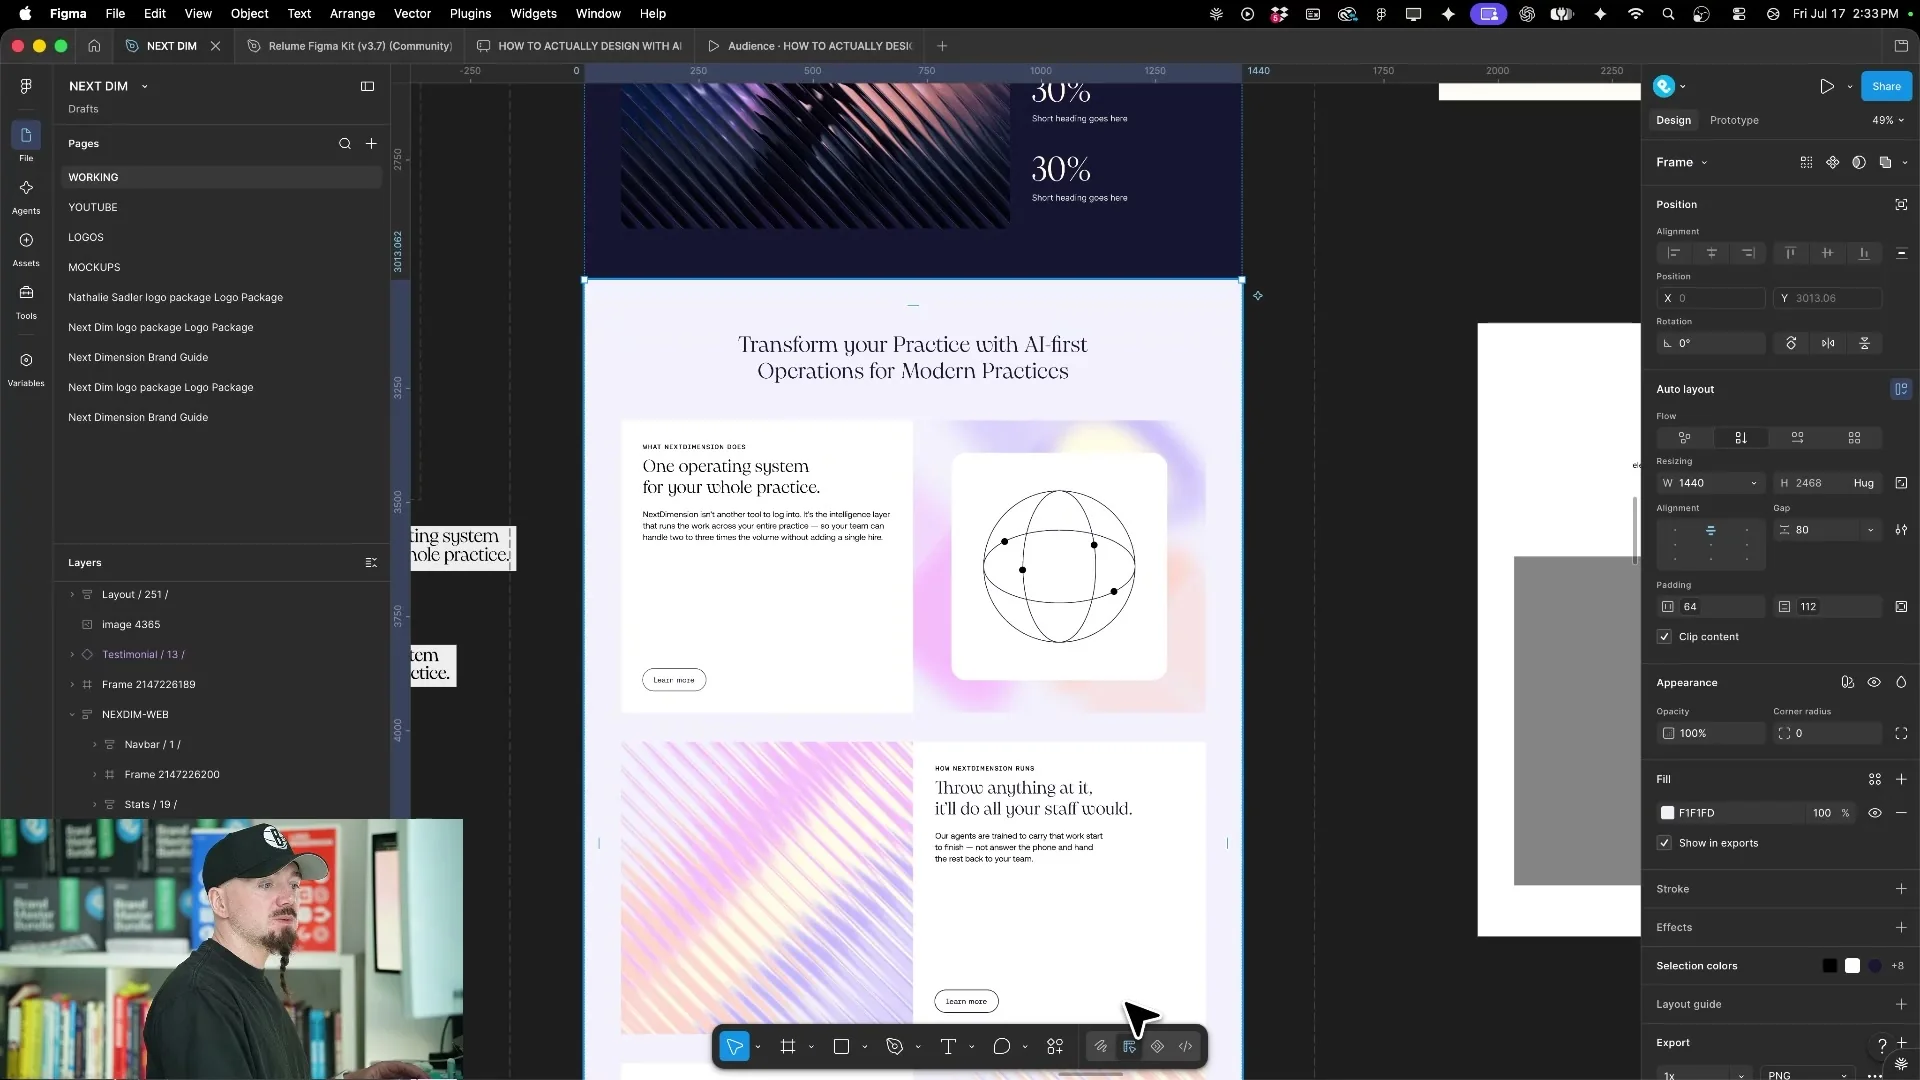Add a new page with plus icon
The height and width of the screenshot is (1080, 1920).
click(x=371, y=144)
